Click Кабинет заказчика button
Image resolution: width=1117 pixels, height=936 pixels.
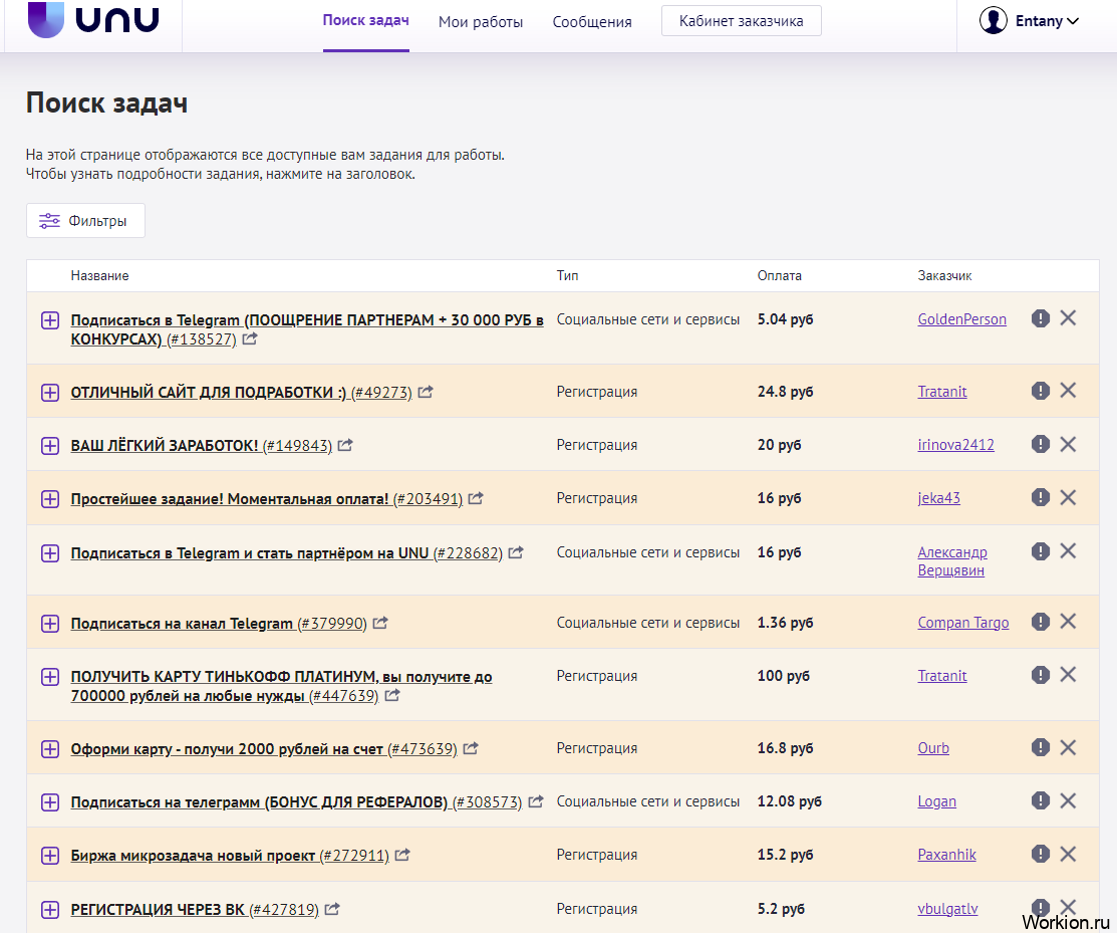click(741, 21)
